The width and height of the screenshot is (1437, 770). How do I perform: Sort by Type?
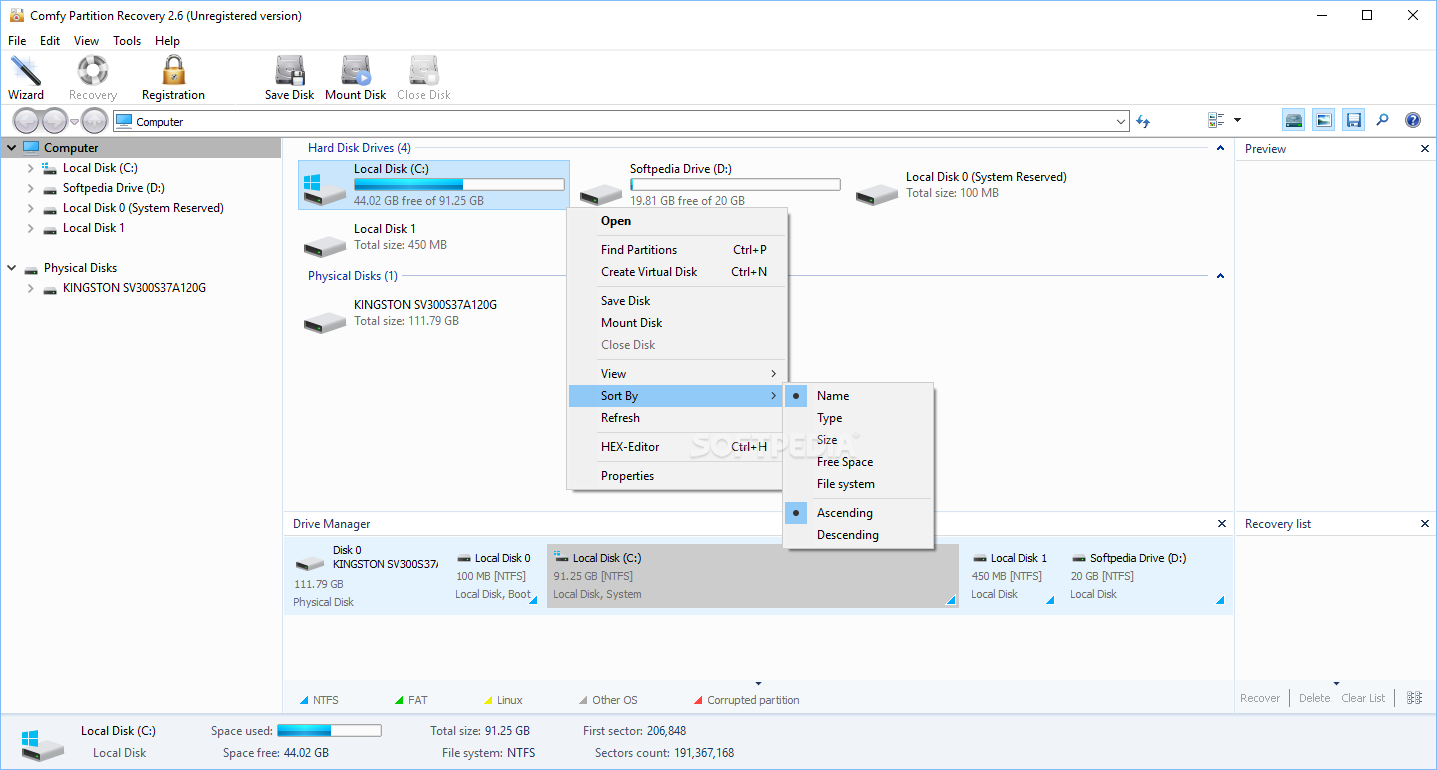point(859,418)
